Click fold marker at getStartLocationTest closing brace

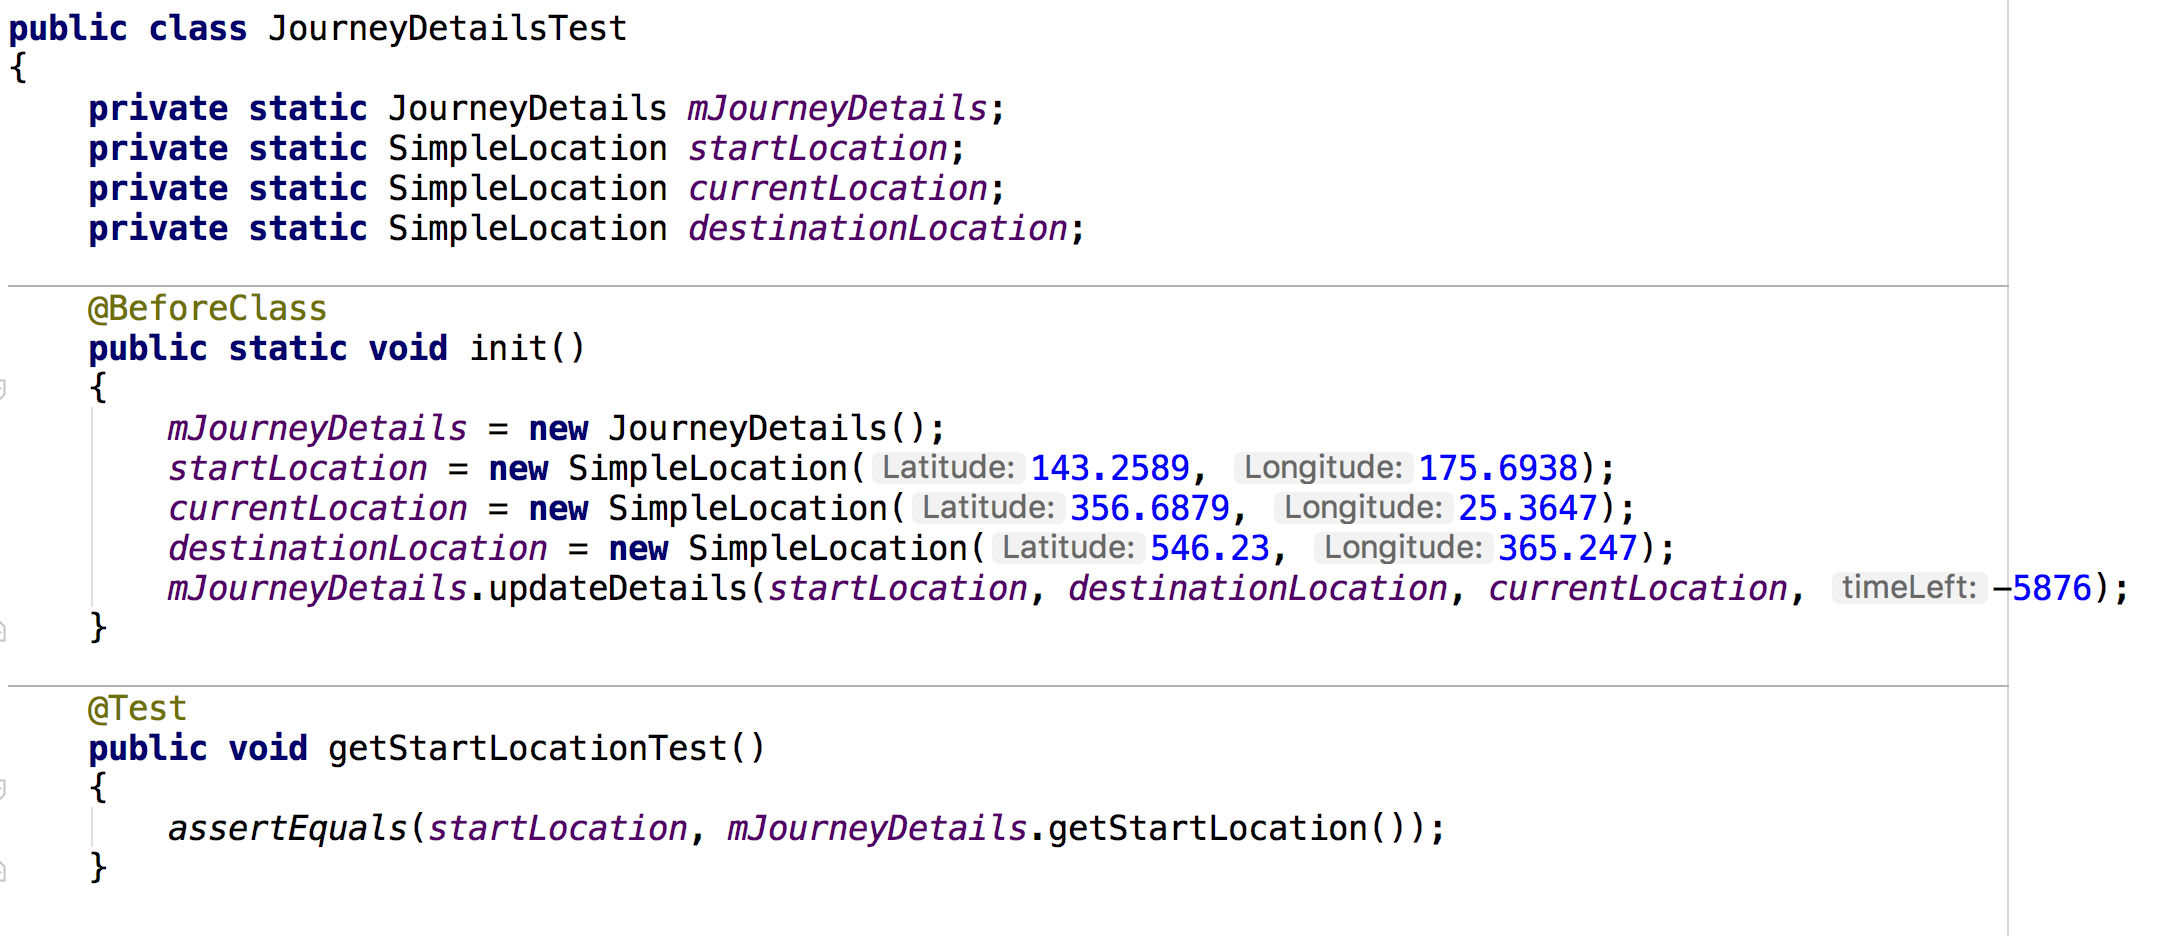coord(2,870)
